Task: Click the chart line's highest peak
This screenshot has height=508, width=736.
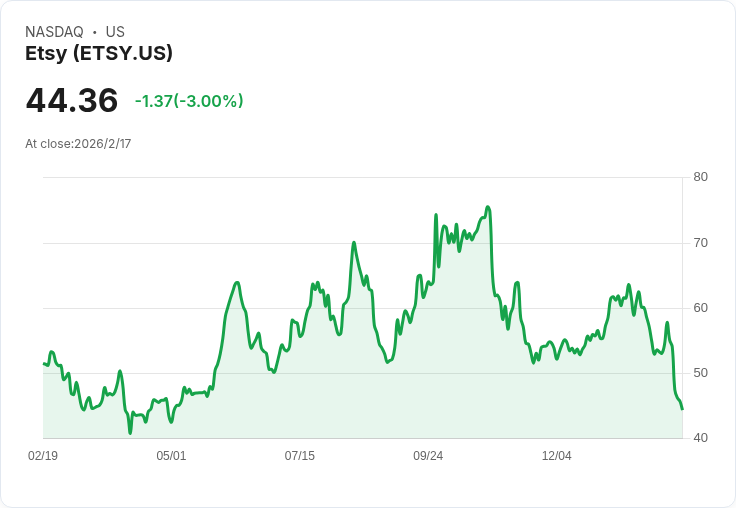Action: tap(488, 207)
